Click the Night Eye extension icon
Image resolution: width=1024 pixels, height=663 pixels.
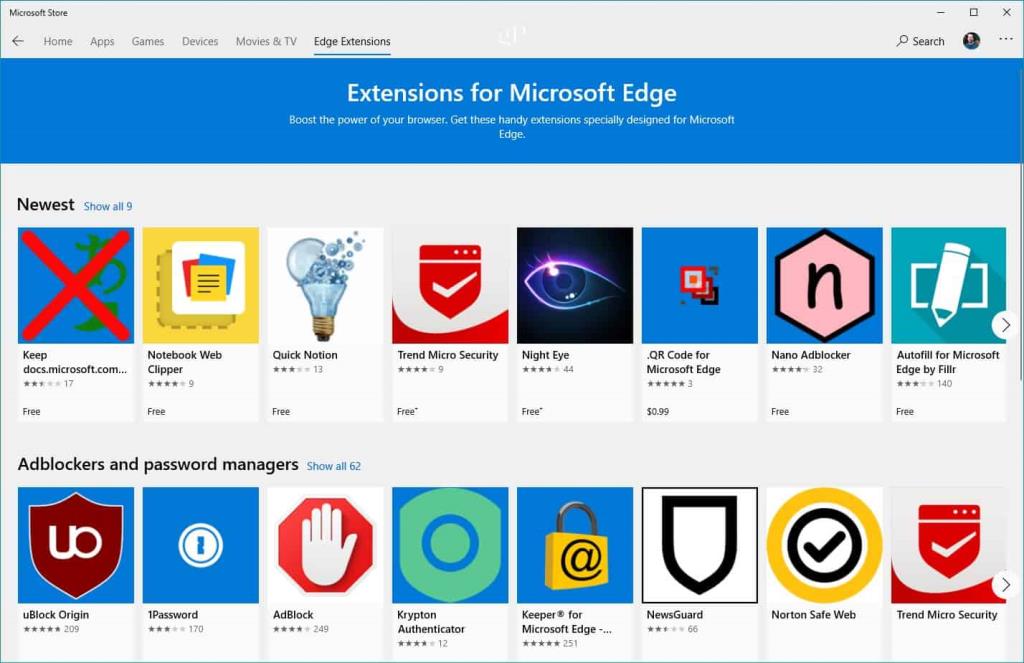point(575,285)
